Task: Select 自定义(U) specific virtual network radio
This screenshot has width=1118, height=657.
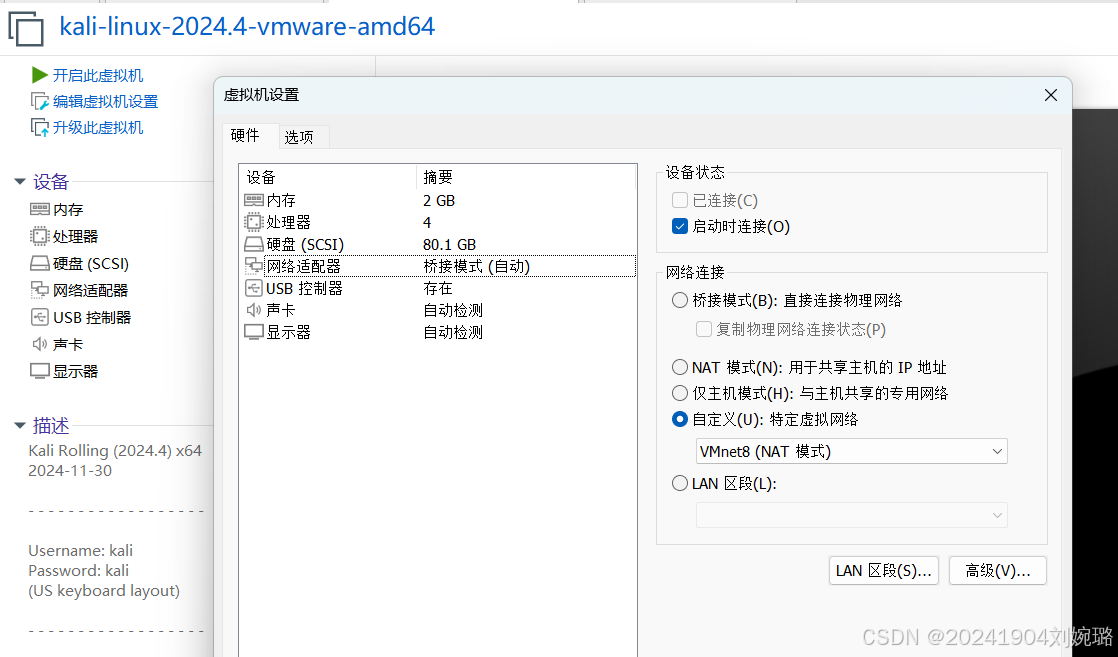Action: point(679,419)
